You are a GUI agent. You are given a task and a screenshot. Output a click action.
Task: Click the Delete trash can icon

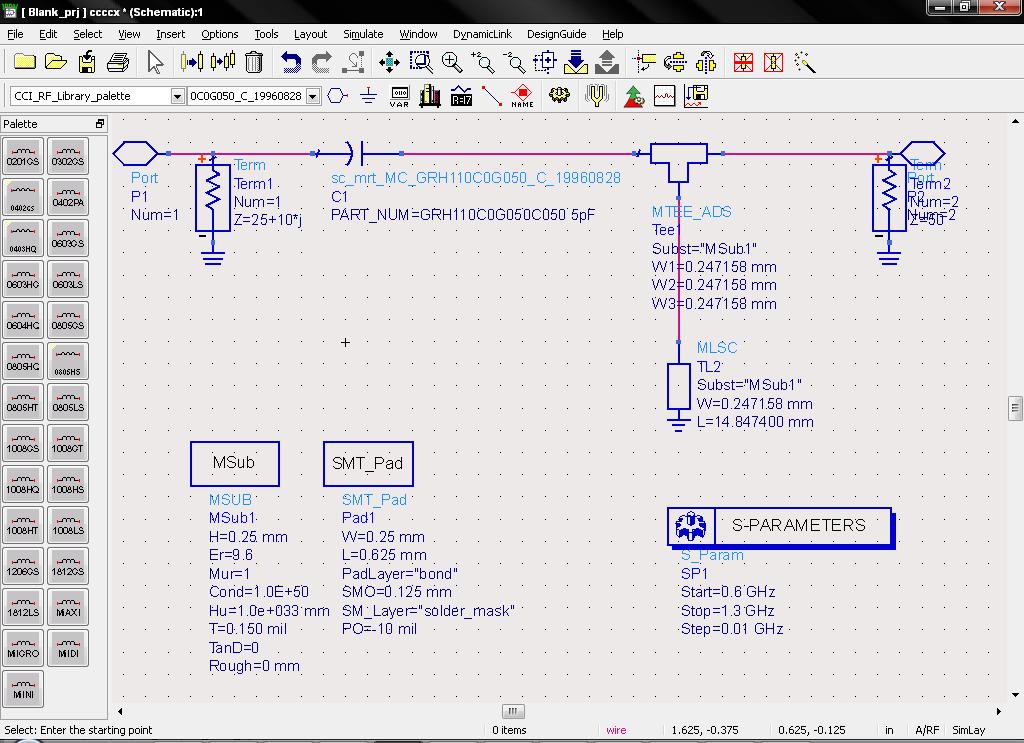253,62
